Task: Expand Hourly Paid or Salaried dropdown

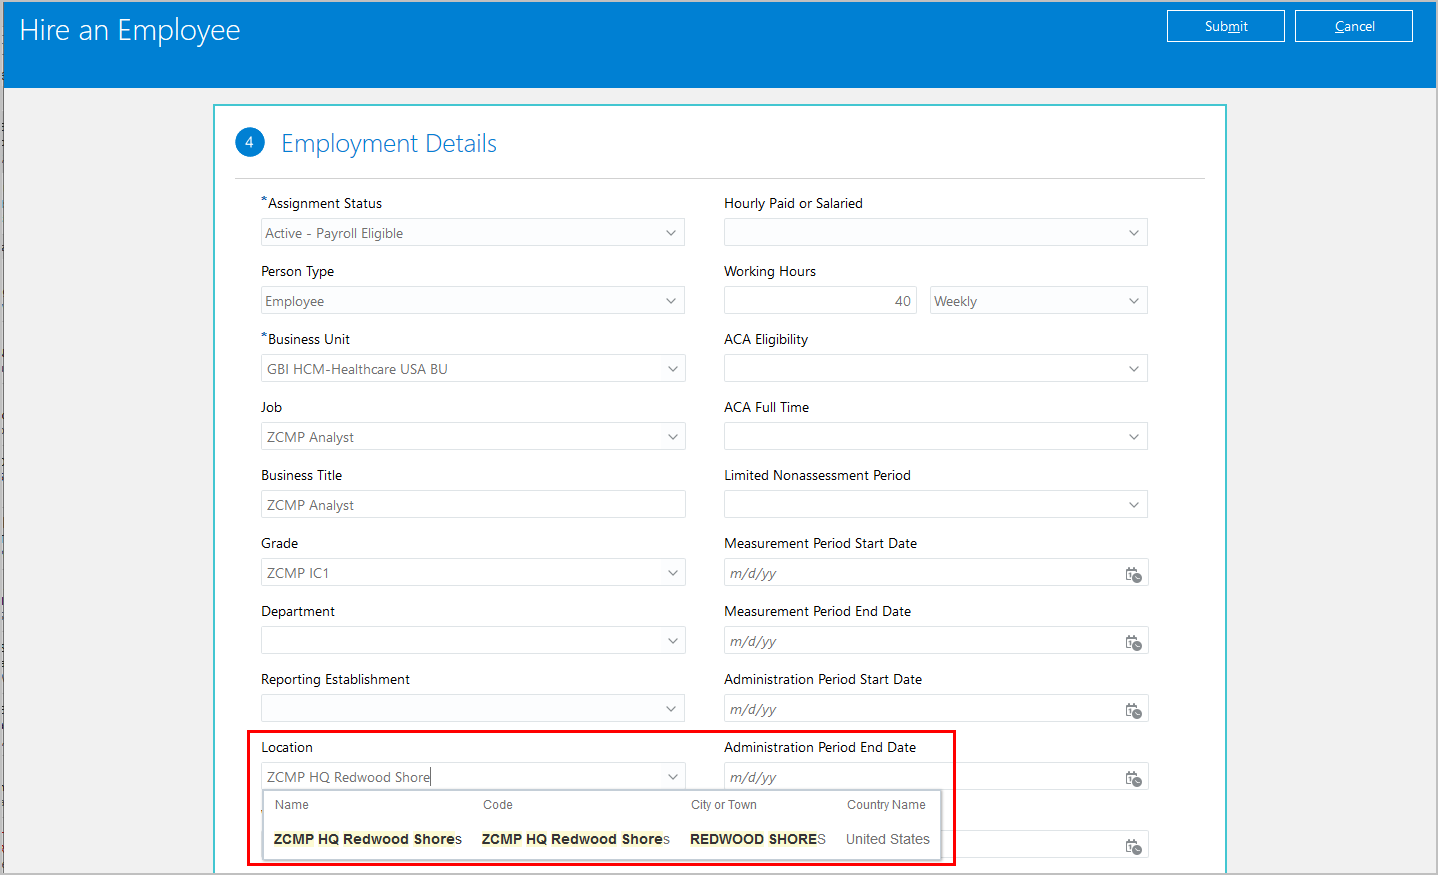Action: pos(1133,233)
